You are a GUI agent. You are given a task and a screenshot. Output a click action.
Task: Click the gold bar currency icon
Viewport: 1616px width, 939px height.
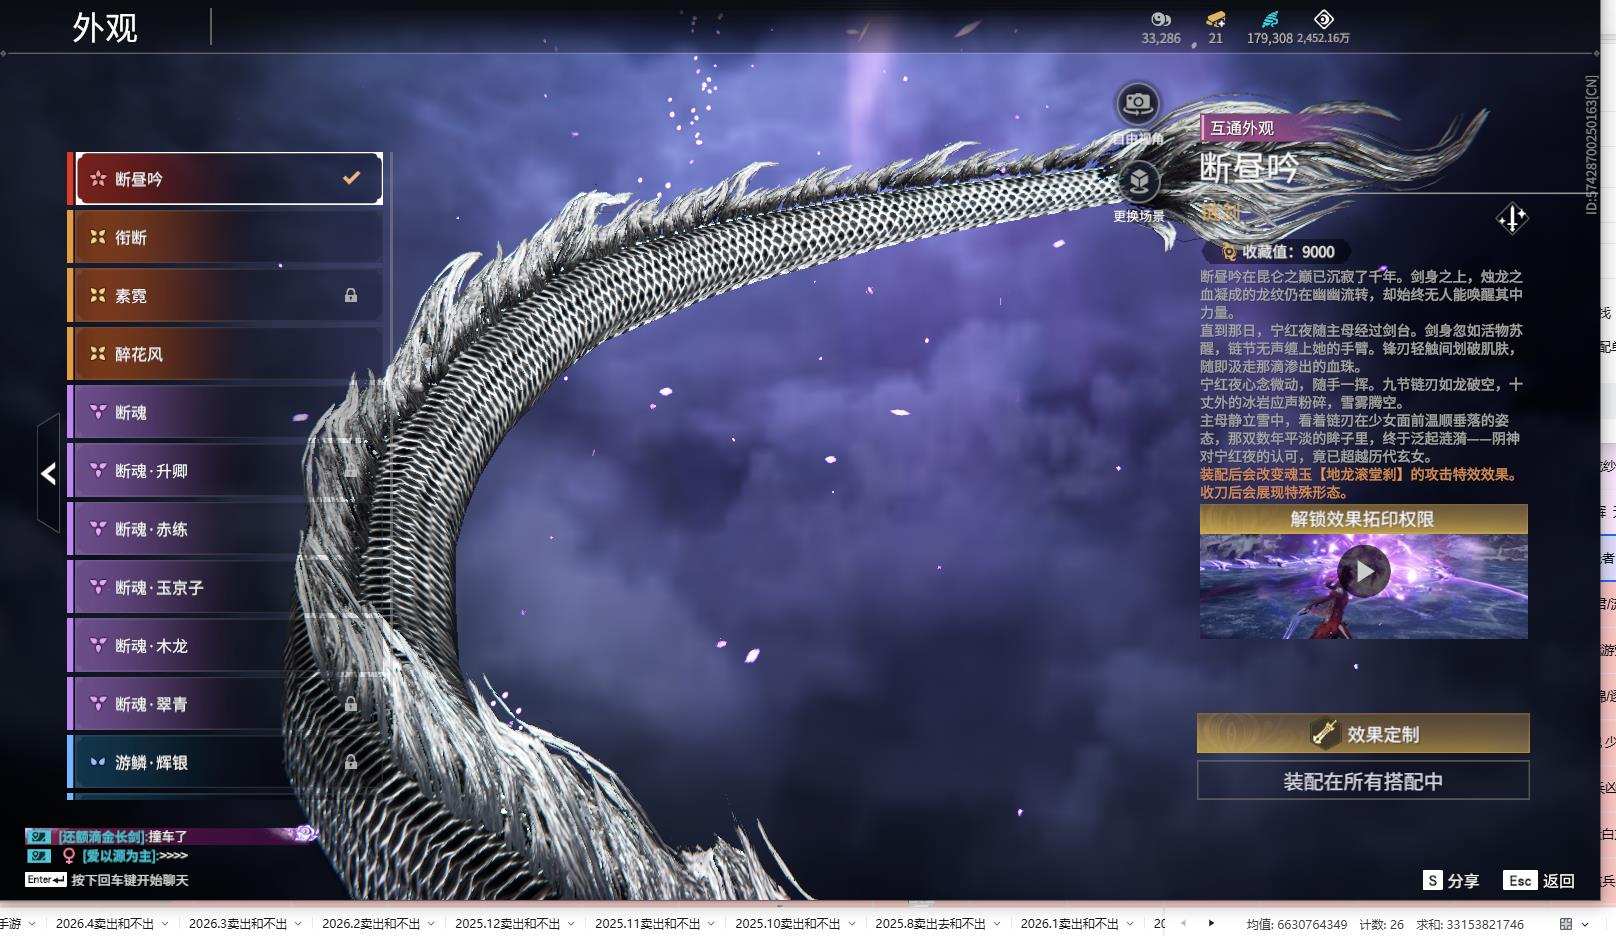click(1215, 19)
